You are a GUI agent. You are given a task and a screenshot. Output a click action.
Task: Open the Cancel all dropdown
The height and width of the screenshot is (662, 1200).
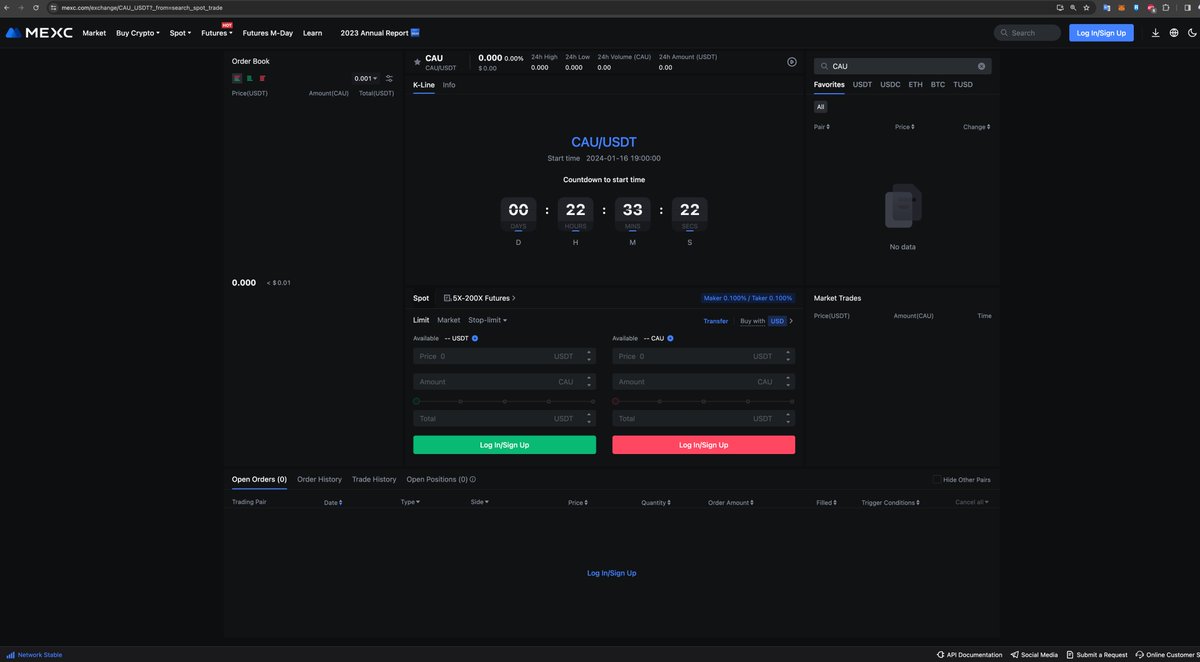click(972, 502)
